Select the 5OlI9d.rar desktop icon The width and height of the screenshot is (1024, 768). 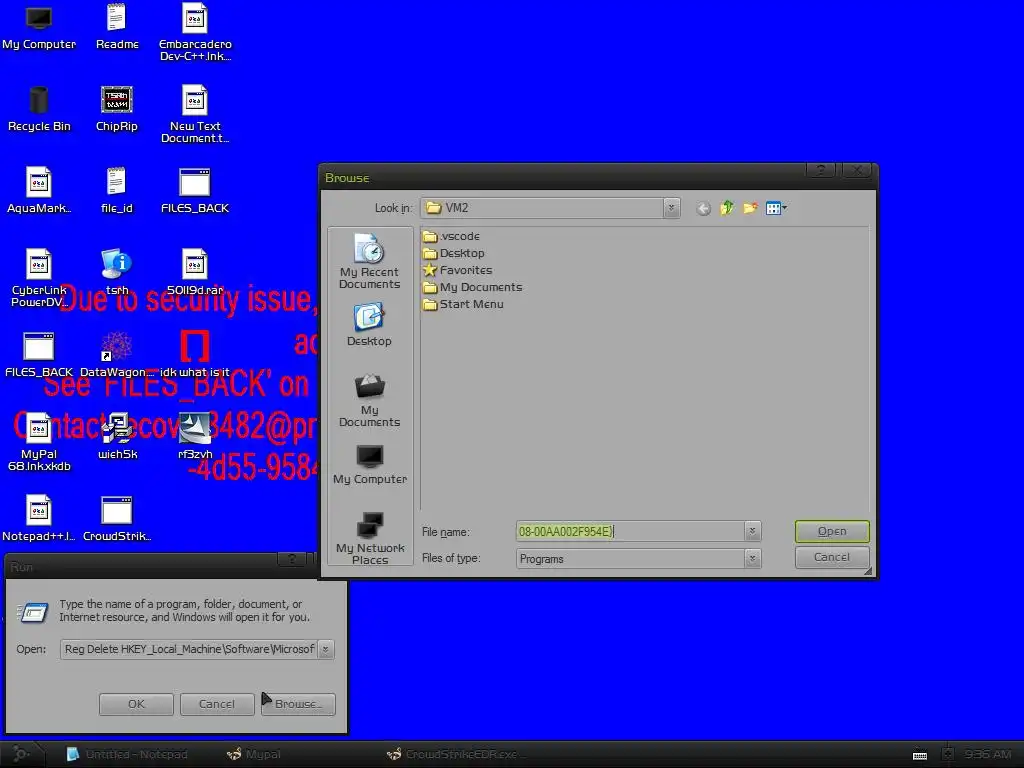tap(195, 273)
